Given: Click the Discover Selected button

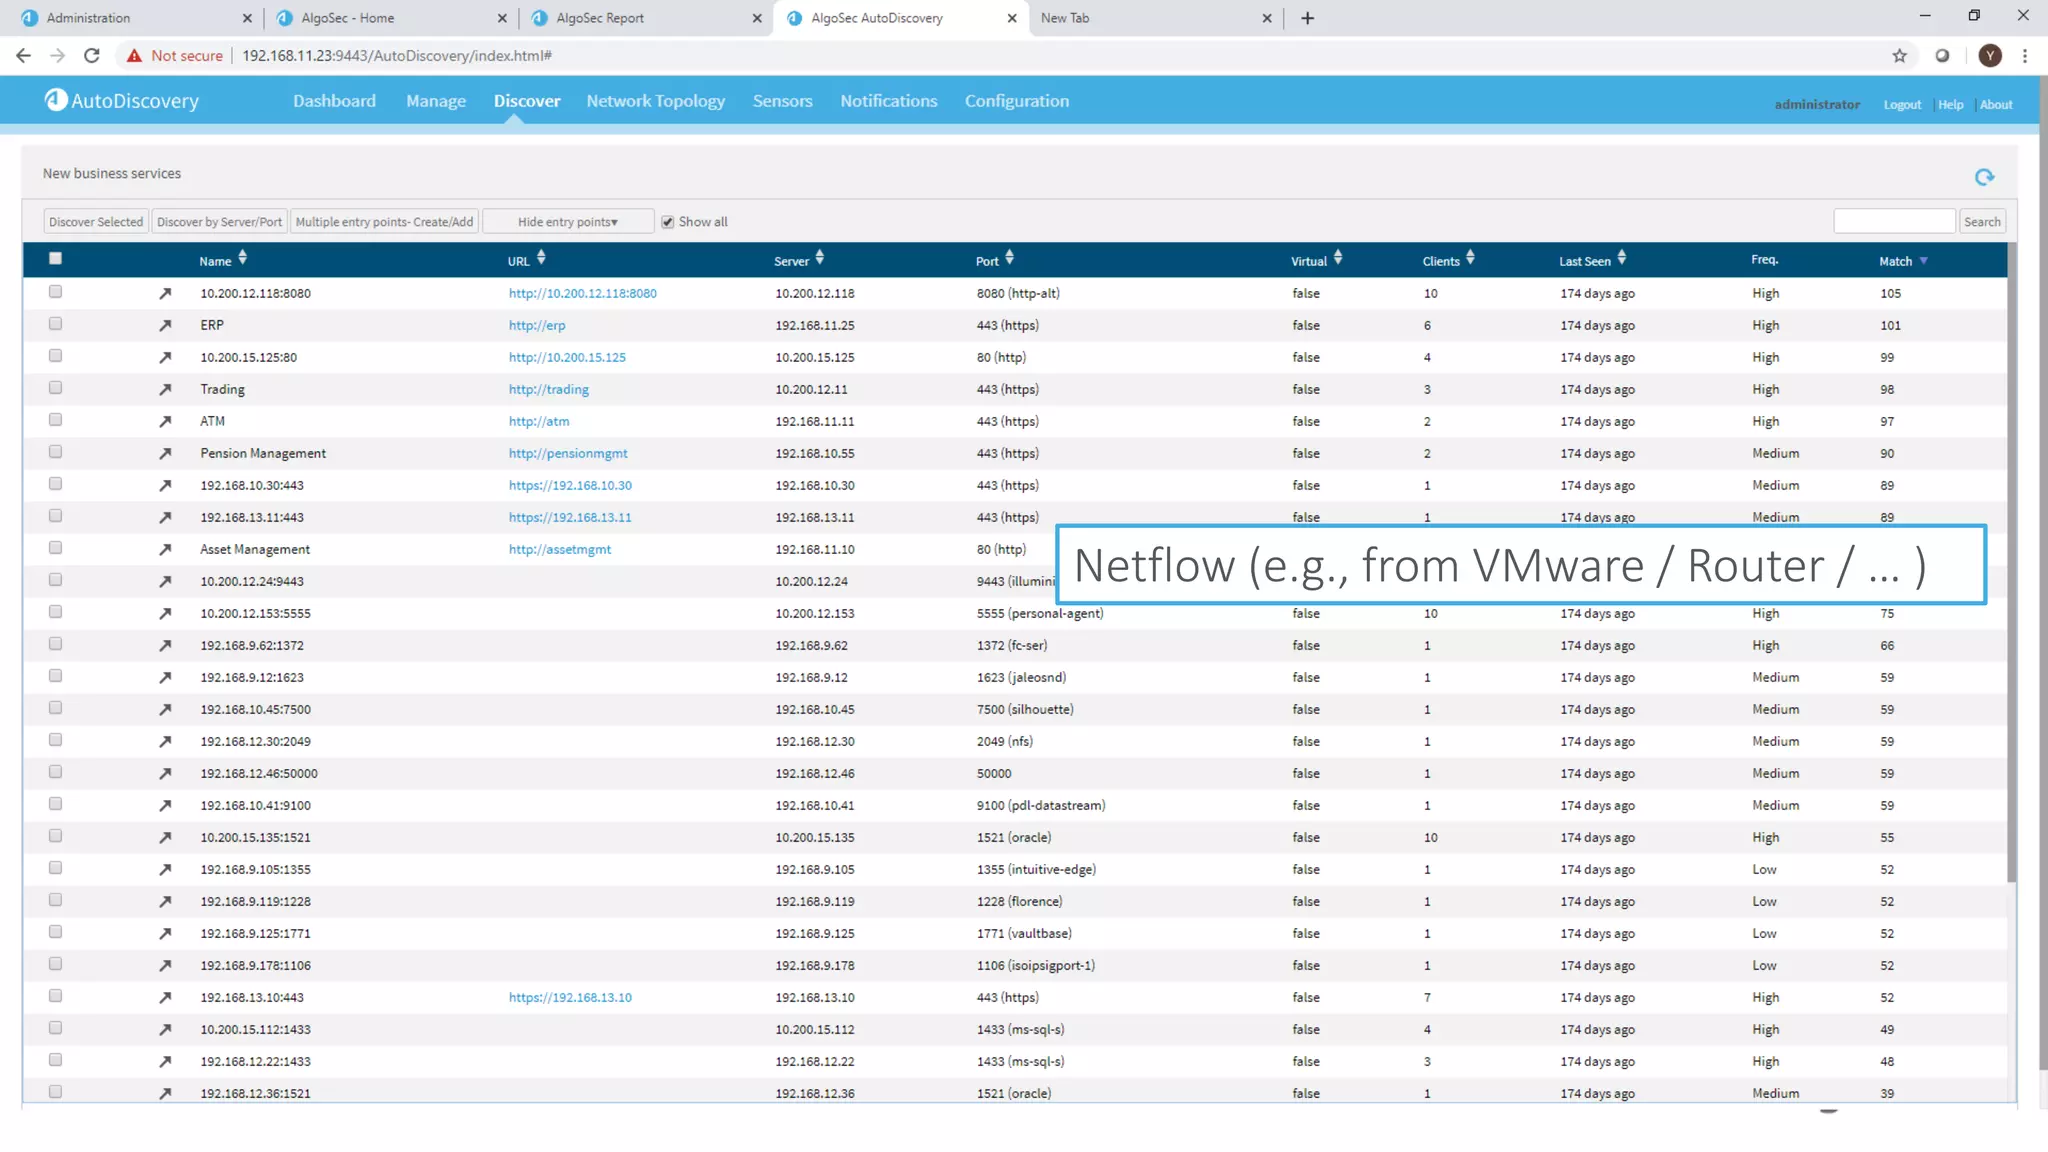Looking at the screenshot, I should (96, 221).
